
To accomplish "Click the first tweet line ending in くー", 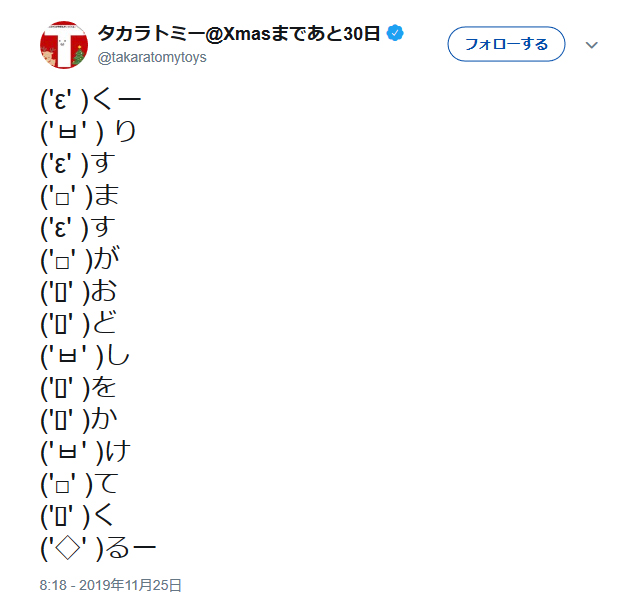I will (92, 99).
